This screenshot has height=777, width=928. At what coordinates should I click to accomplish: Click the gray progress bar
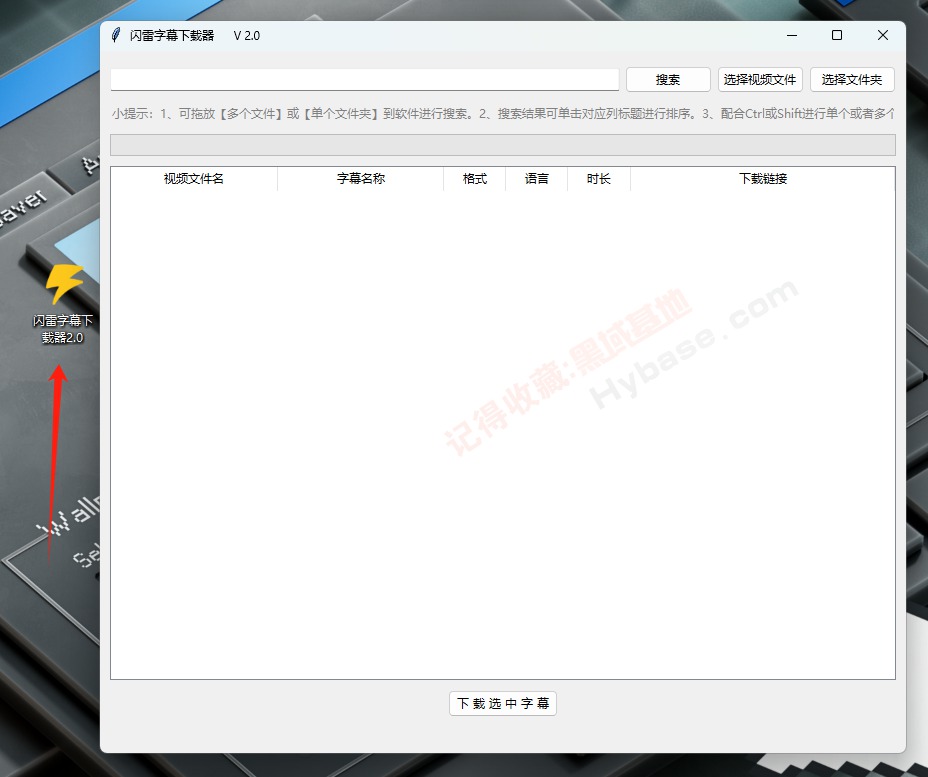click(503, 145)
